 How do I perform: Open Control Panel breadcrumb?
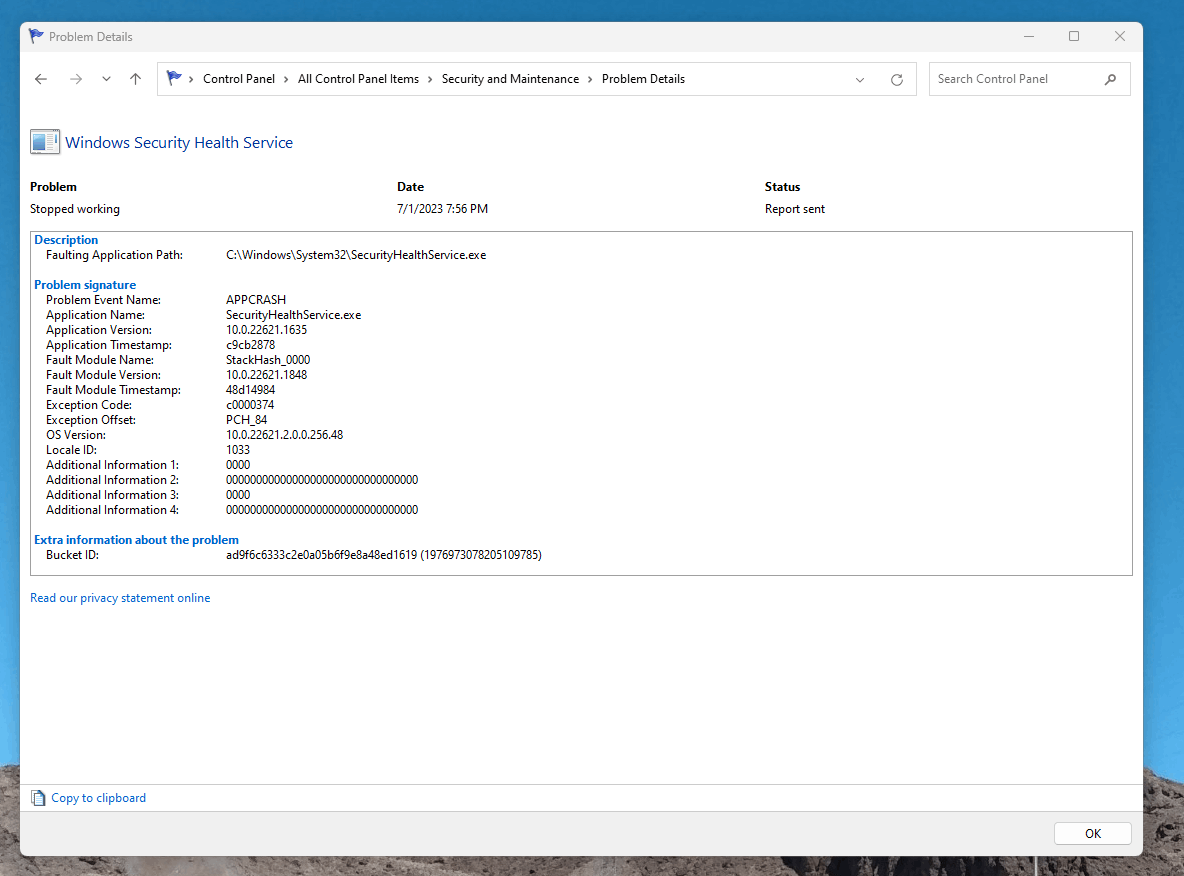(x=239, y=79)
